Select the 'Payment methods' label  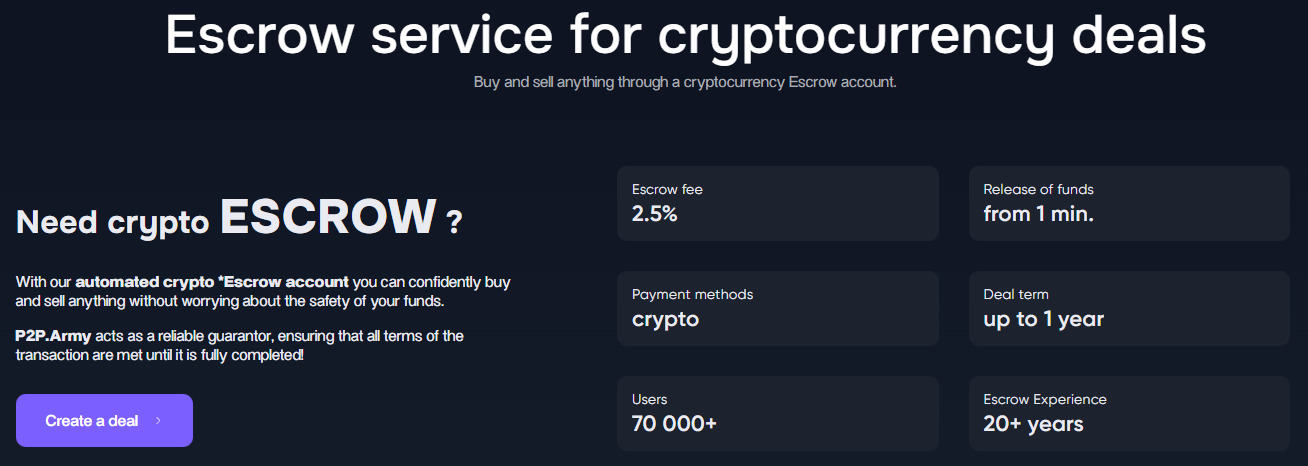[692, 294]
